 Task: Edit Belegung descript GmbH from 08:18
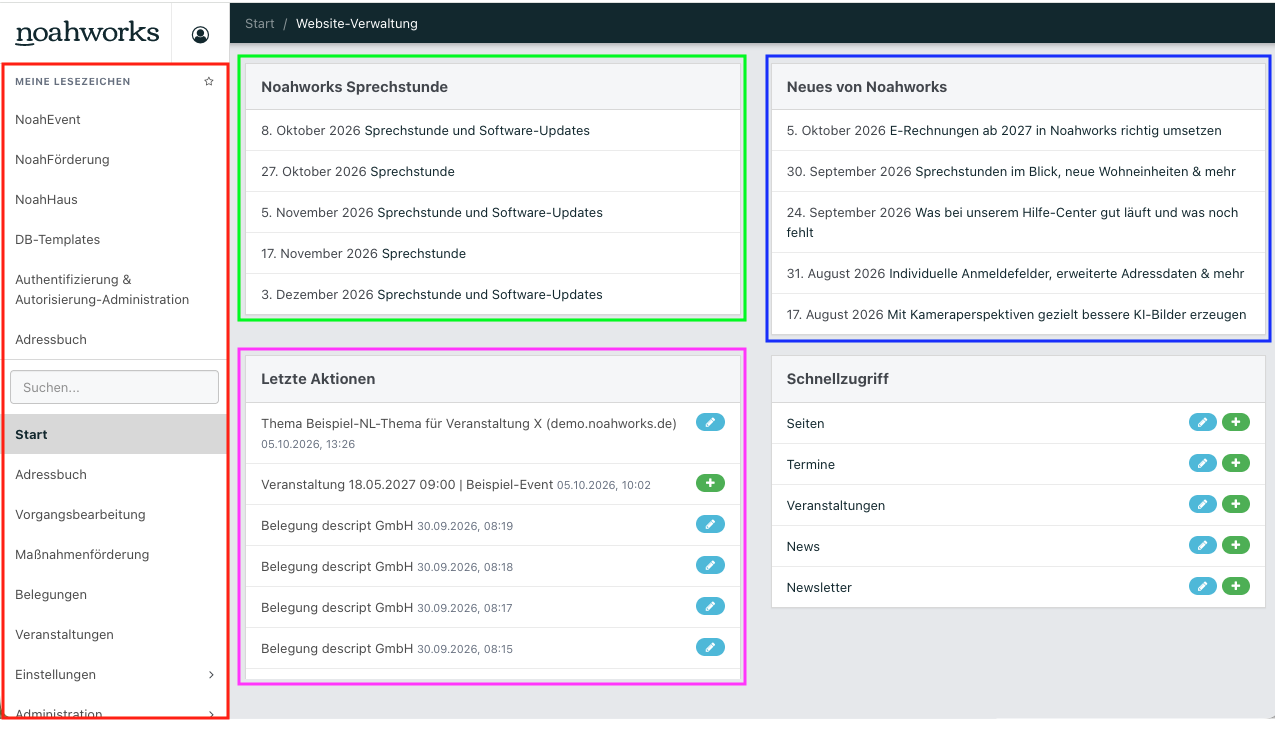pyautogui.click(x=710, y=565)
